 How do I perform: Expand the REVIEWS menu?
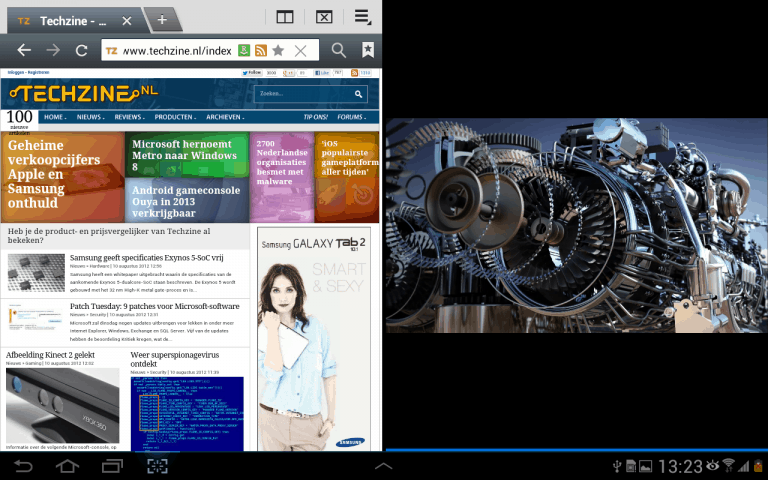click(130, 117)
